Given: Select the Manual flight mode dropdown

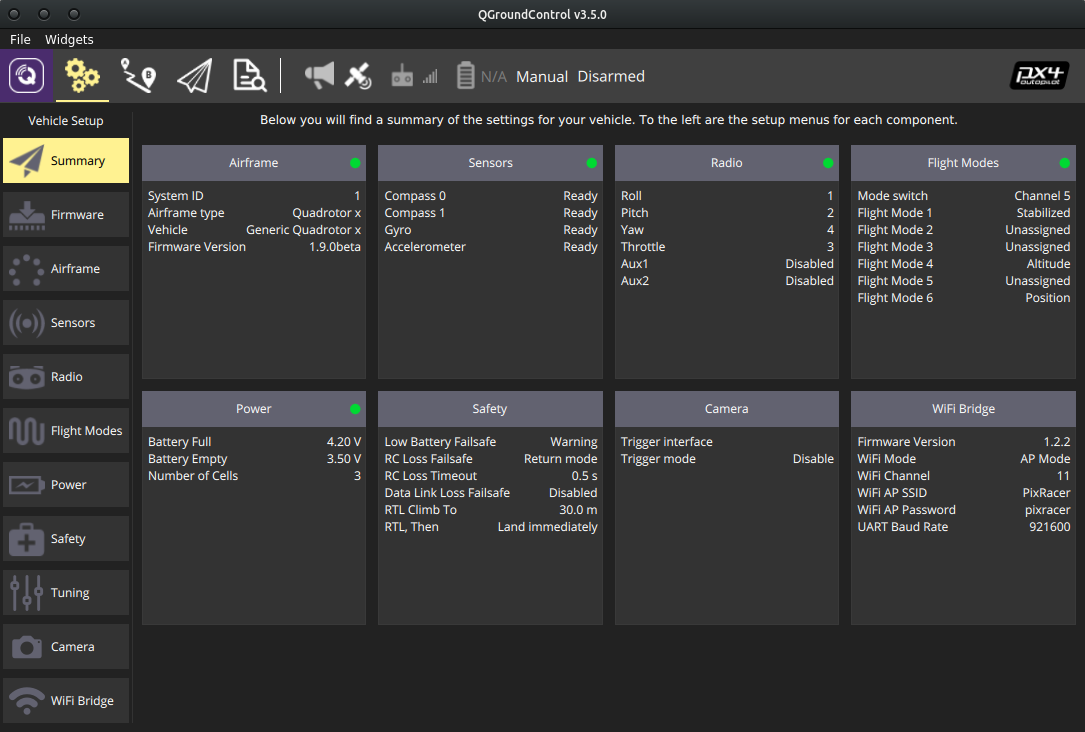Looking at the screenshot, I should coord(542,77).
